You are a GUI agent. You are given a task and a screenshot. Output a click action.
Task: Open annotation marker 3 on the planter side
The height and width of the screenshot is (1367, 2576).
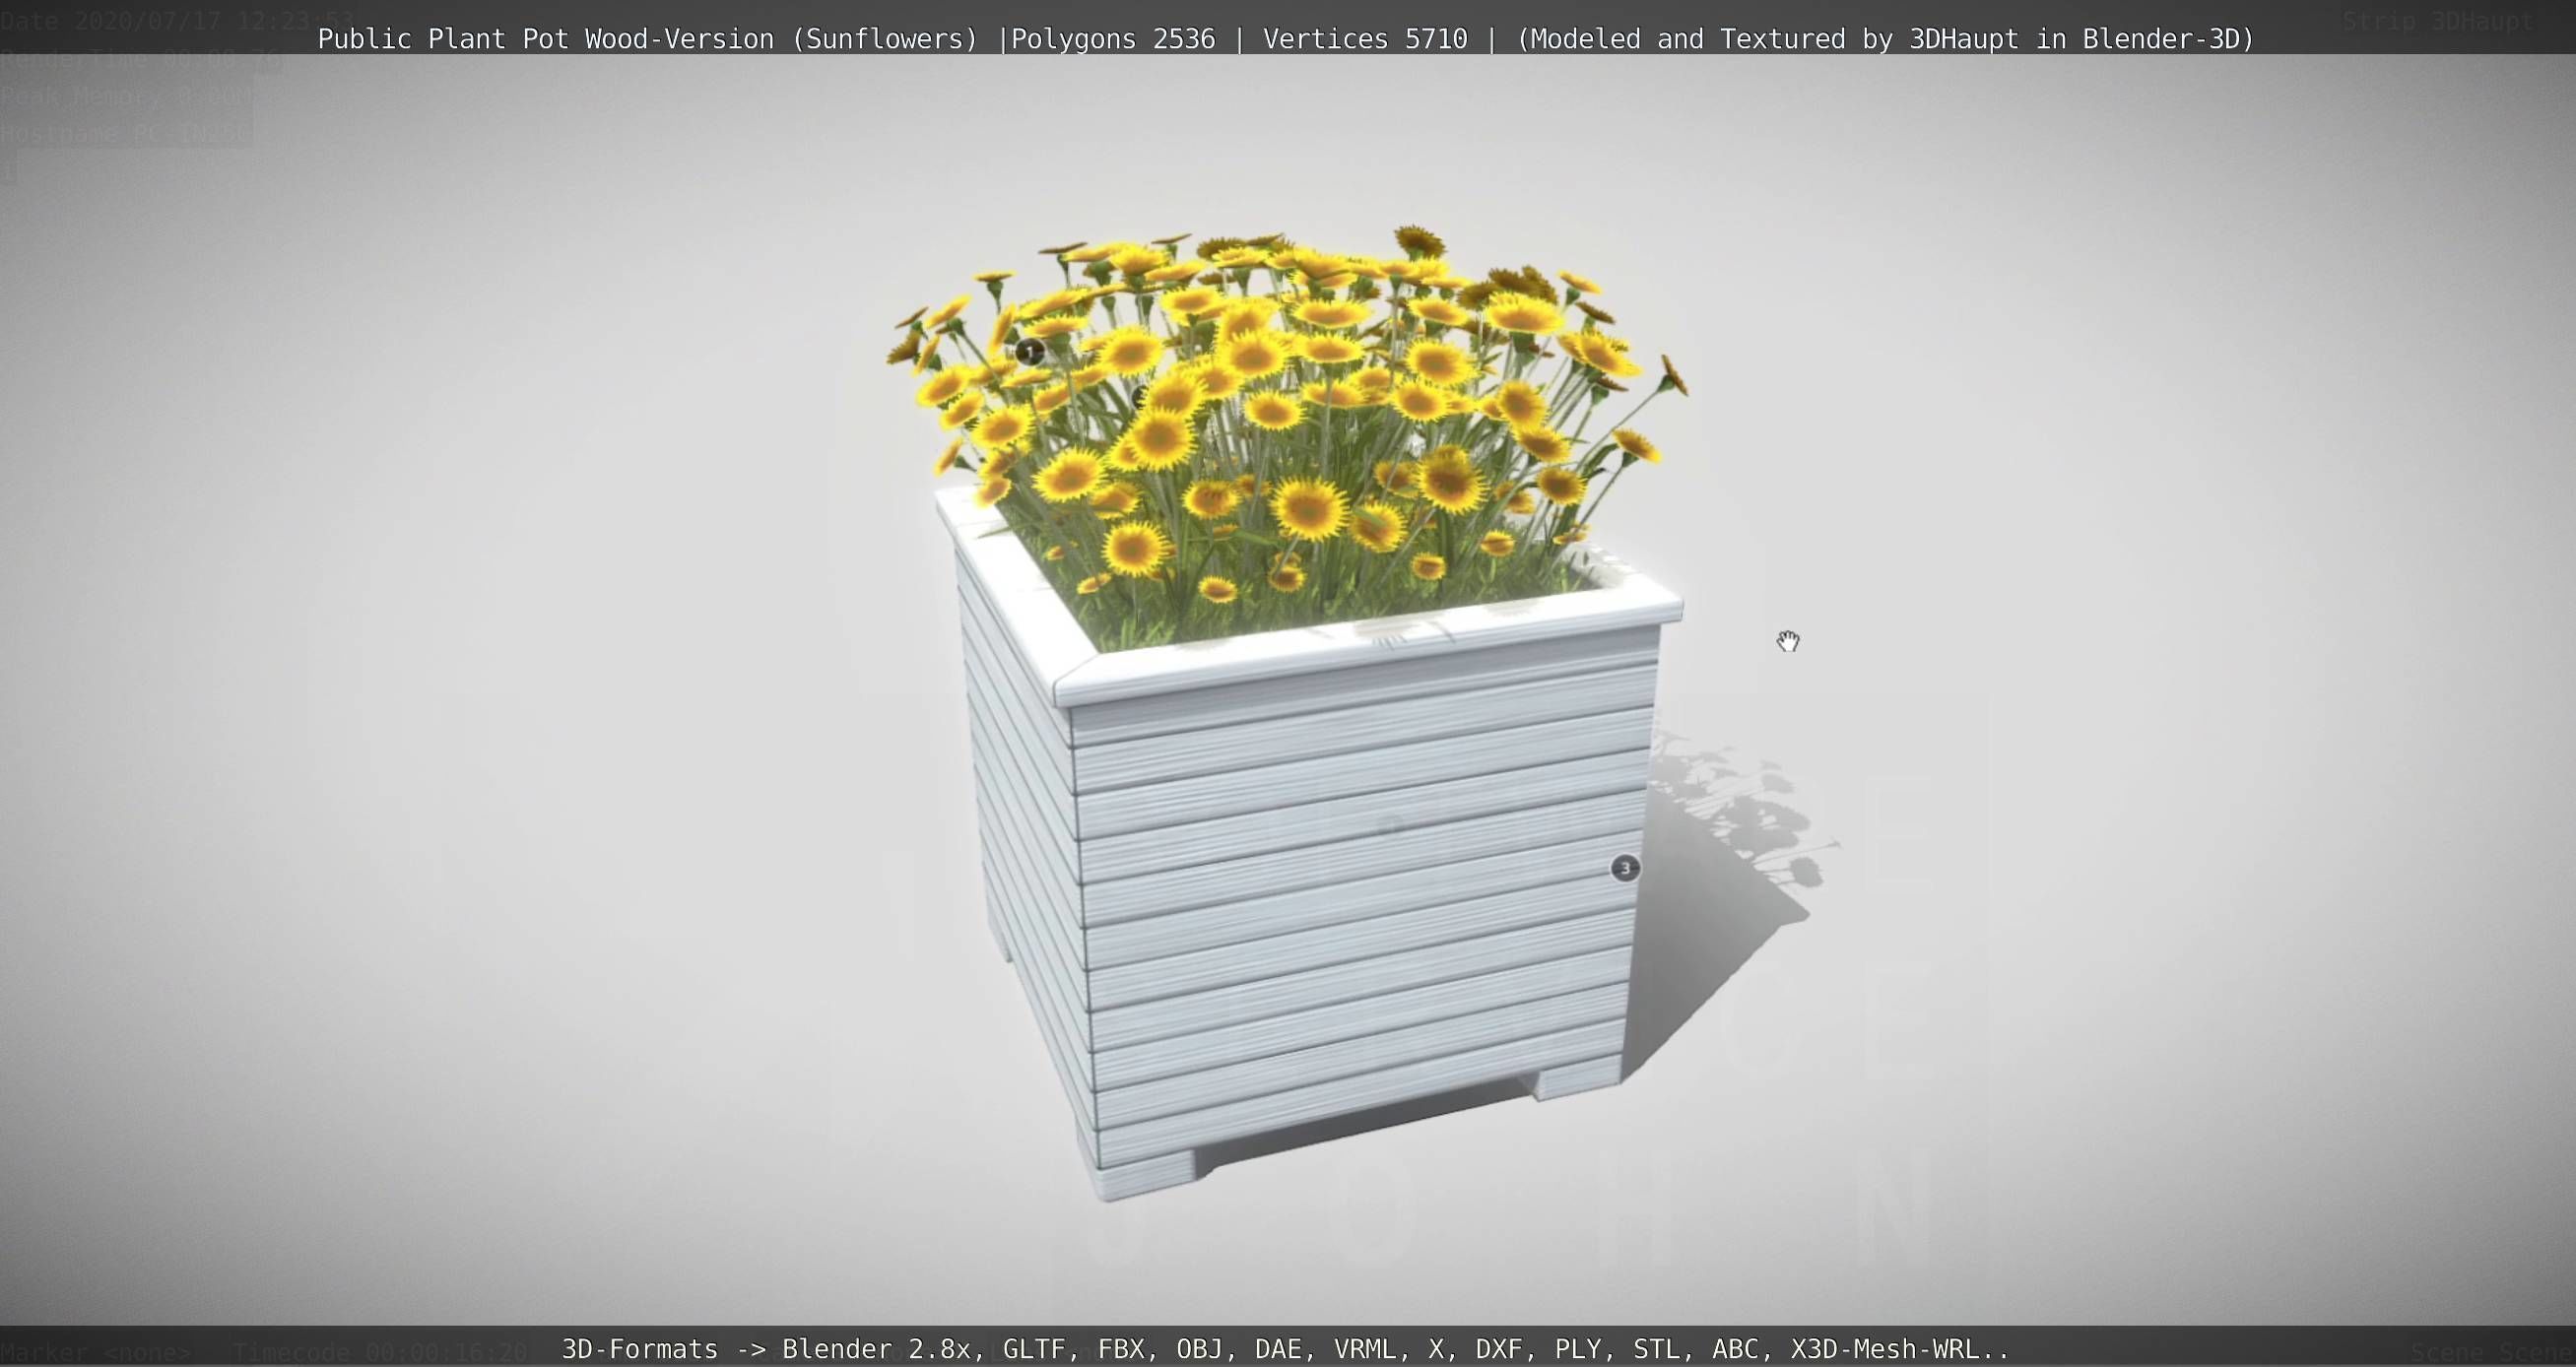(x=1625, y=868)
